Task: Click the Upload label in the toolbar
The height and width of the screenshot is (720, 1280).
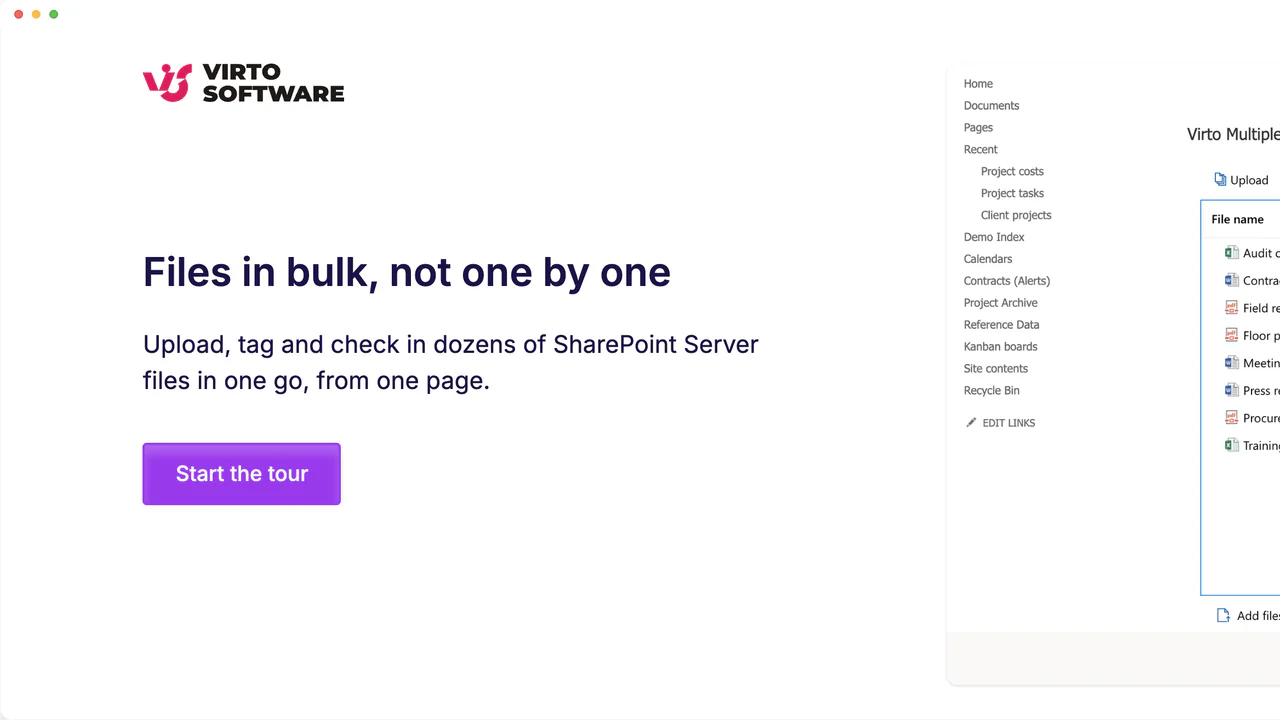Action: tap(1249, 181)
